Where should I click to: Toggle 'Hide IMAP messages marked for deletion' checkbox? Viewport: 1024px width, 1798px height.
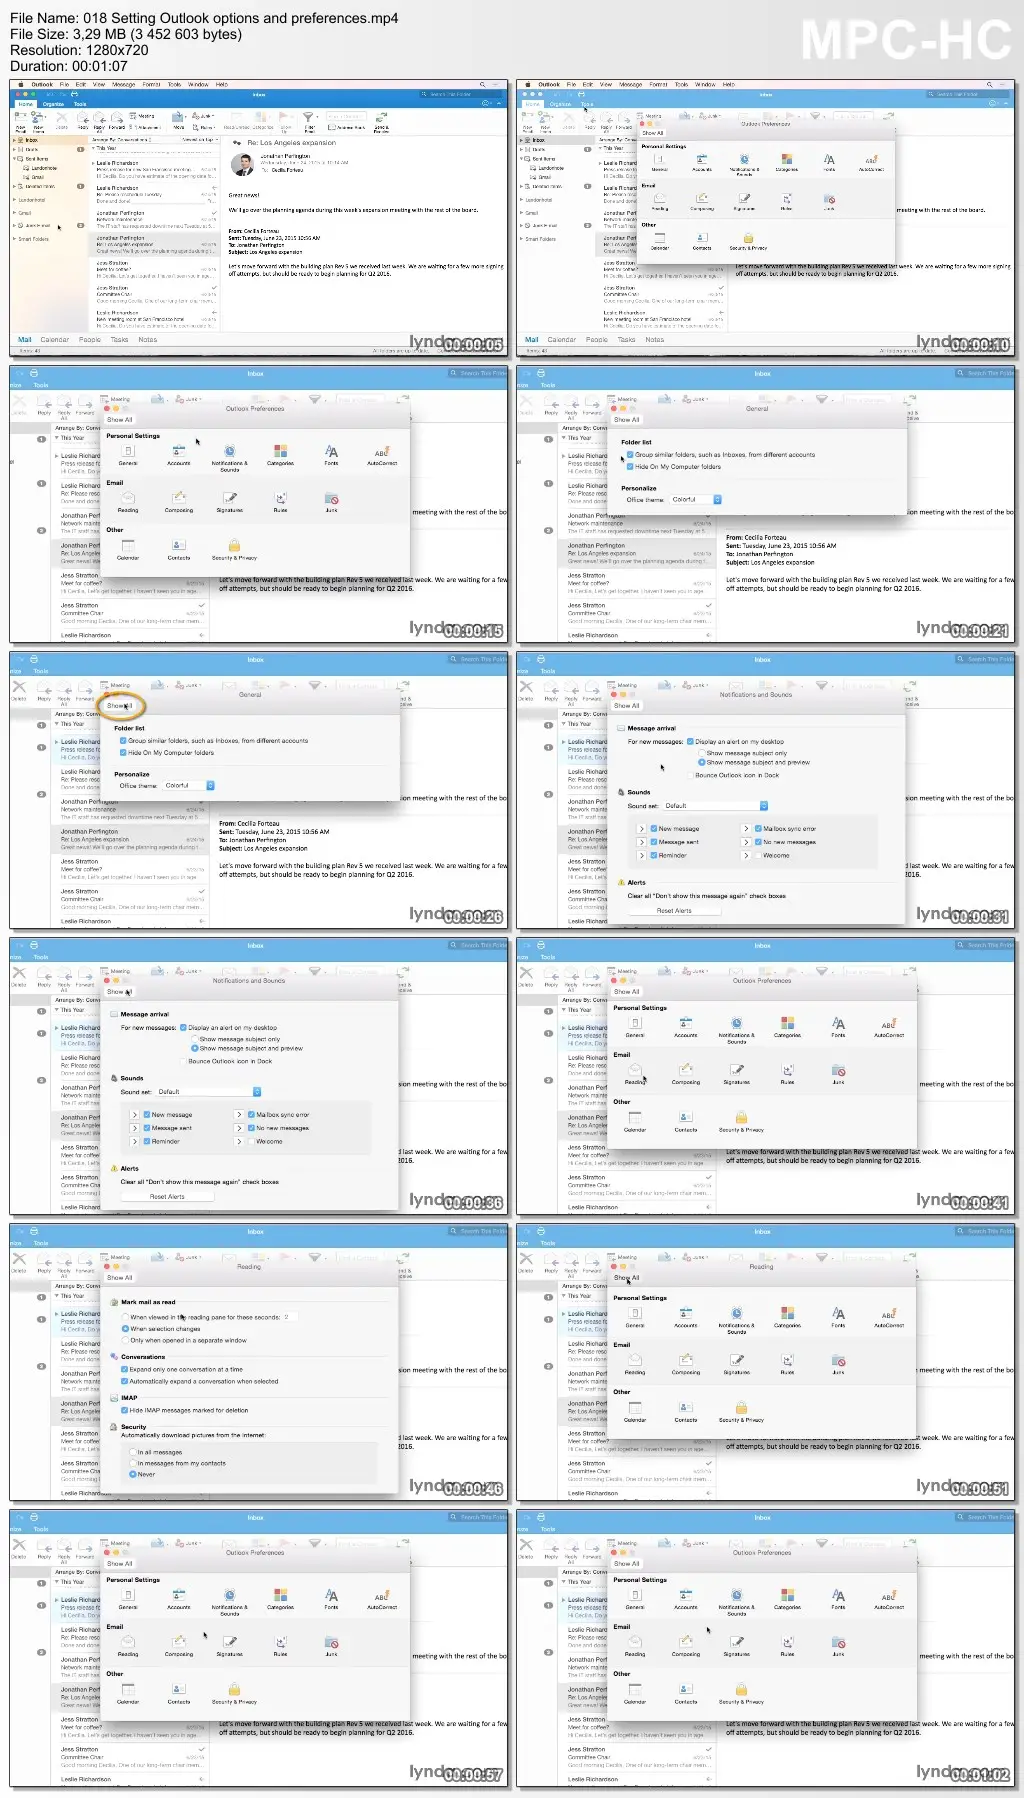click(x=124, y=1410)
